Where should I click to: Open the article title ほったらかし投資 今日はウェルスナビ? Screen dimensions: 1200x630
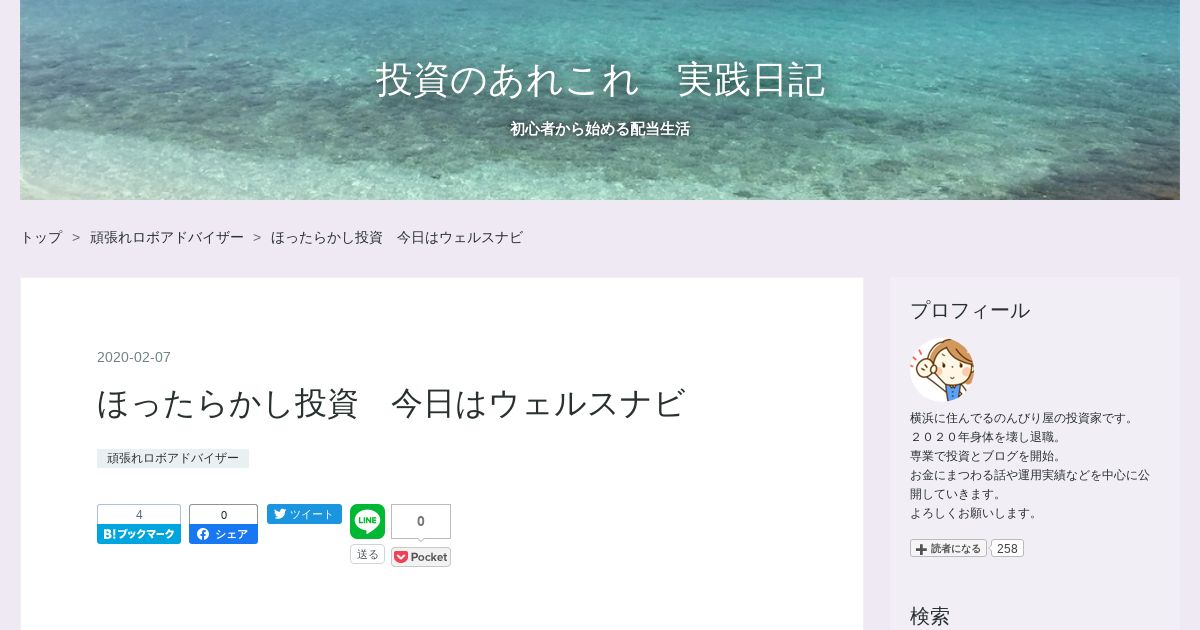point(391,403)
